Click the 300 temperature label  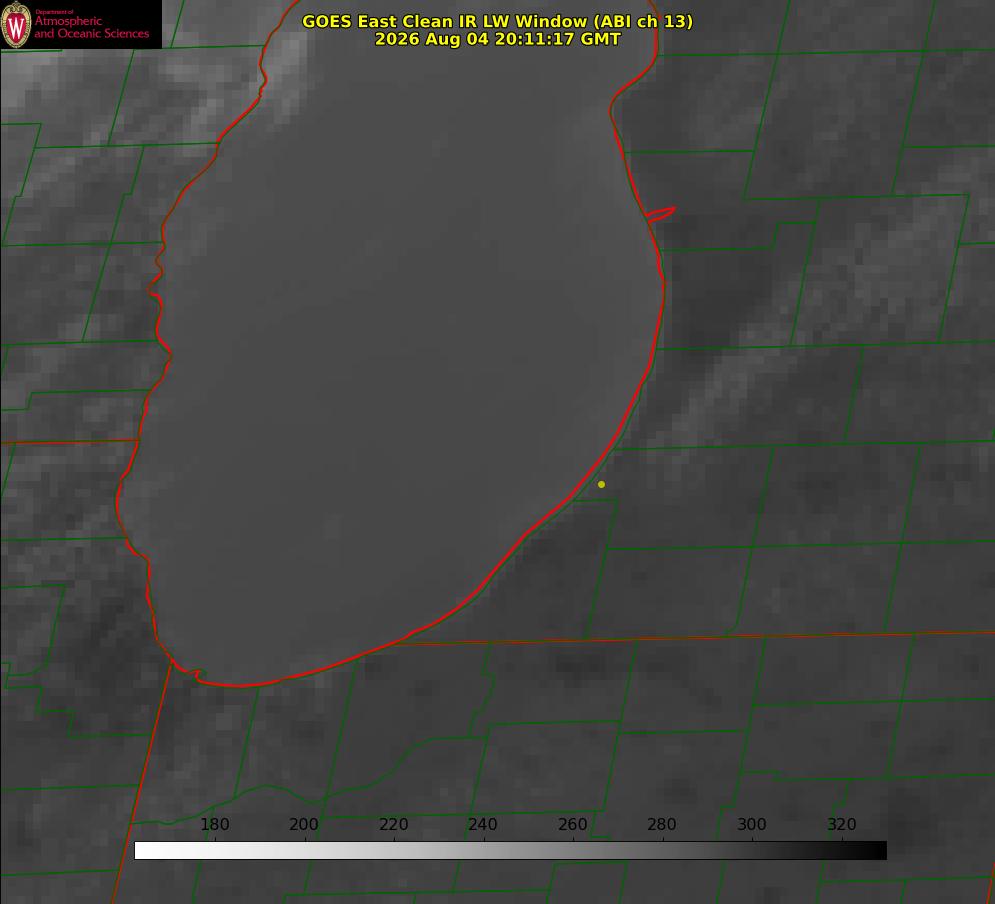(752, 824)
